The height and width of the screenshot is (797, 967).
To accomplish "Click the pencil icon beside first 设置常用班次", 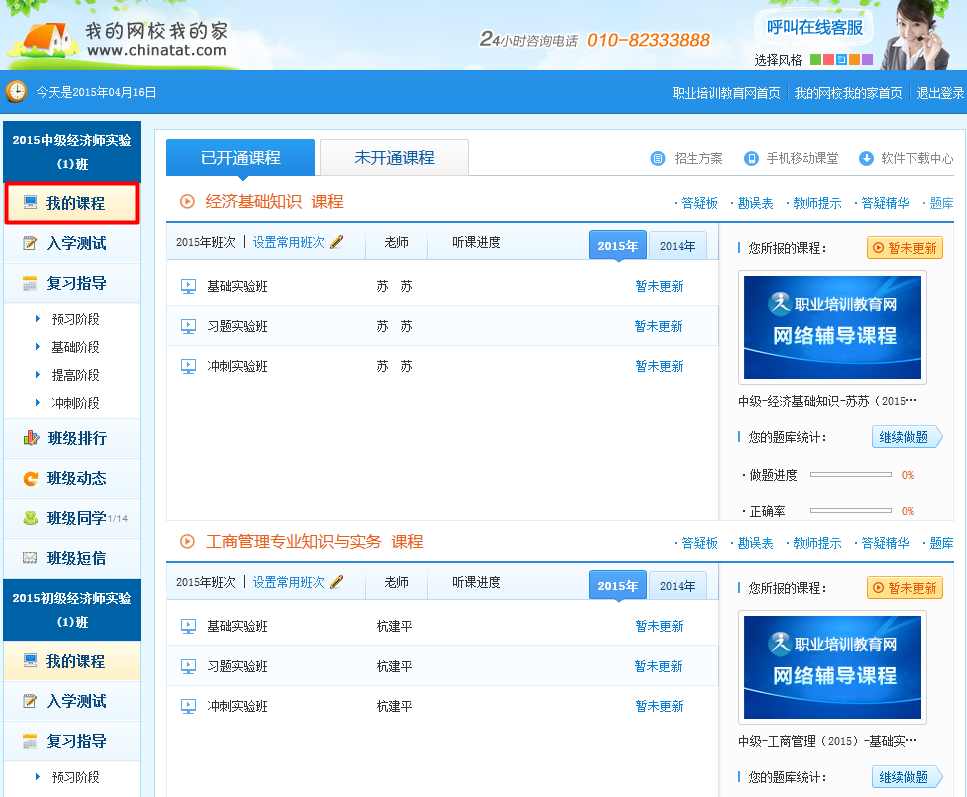I will click(336, 242).
